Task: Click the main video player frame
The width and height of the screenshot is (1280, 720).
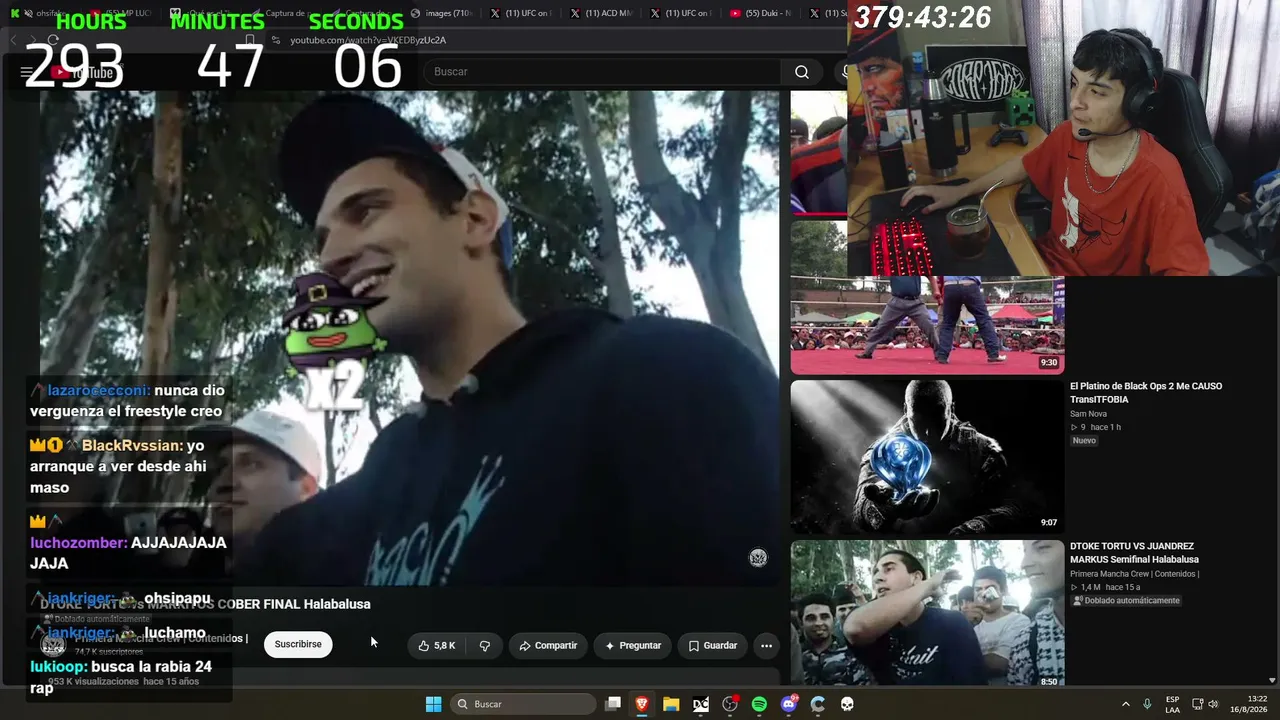Action: click(409, 338)
